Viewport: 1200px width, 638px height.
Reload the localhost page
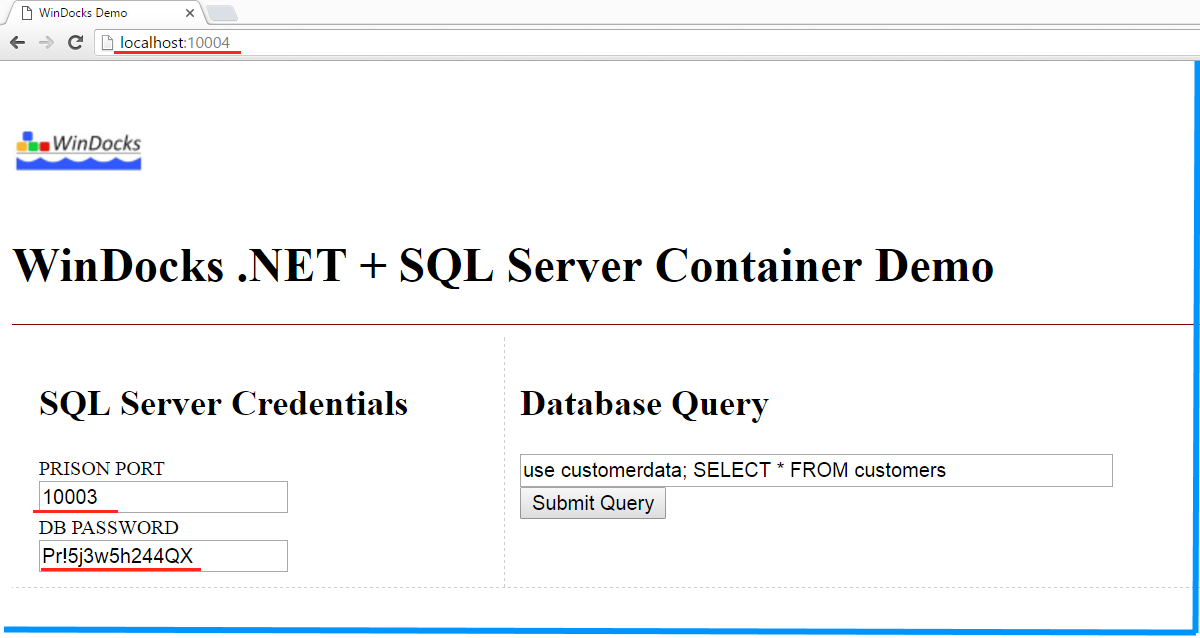(75, 42)
